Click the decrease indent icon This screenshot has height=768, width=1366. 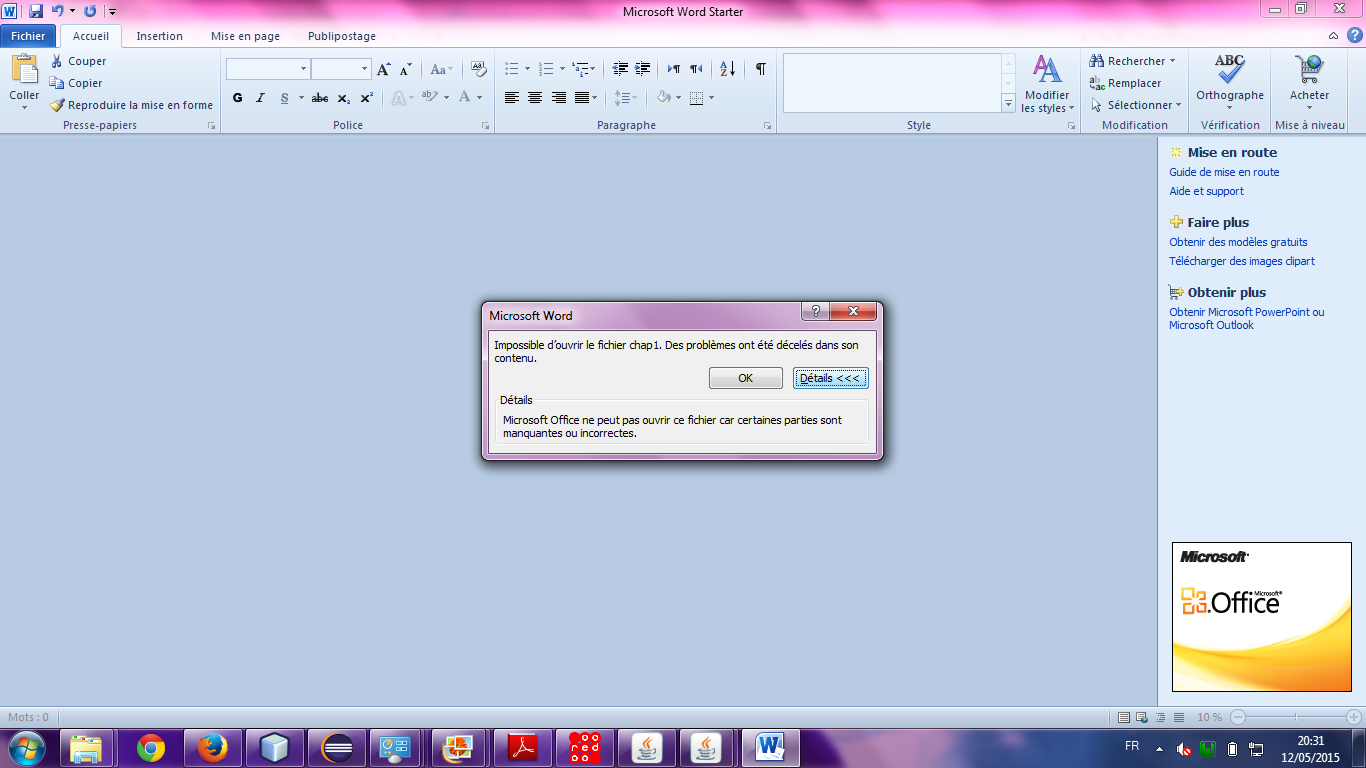click(620, 69)
